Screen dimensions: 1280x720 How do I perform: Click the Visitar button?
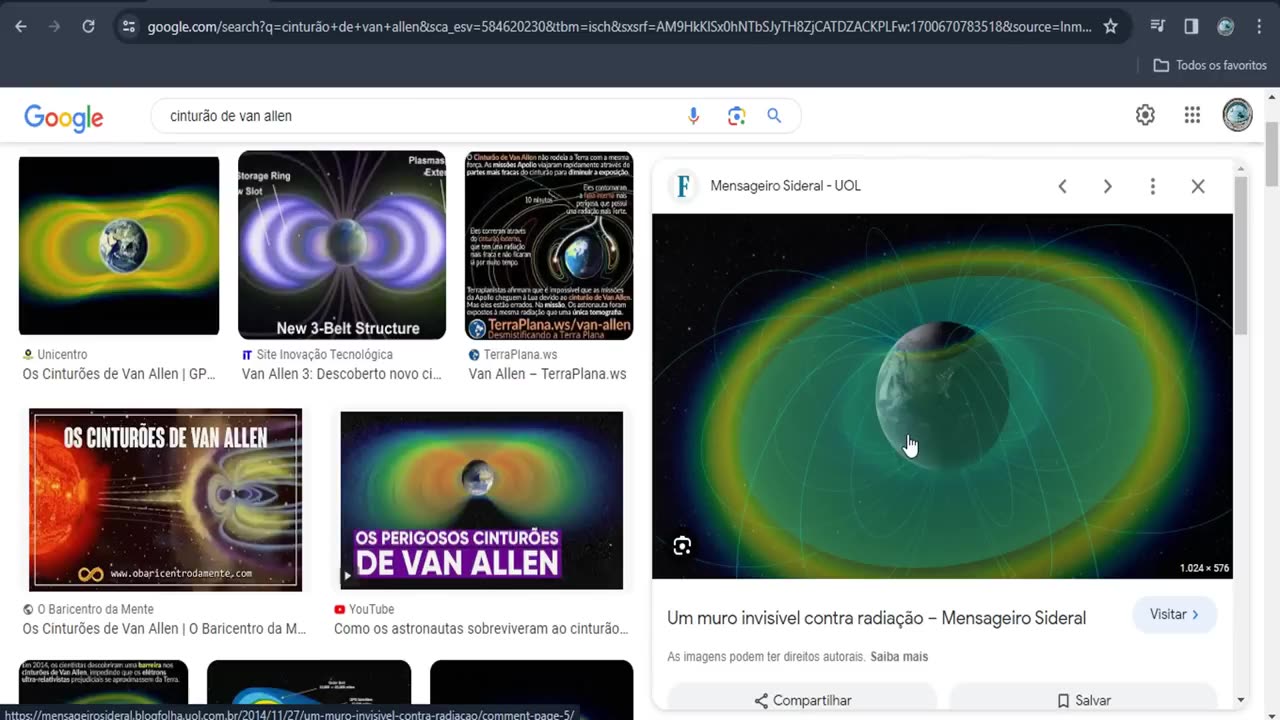click(1174, 615)
